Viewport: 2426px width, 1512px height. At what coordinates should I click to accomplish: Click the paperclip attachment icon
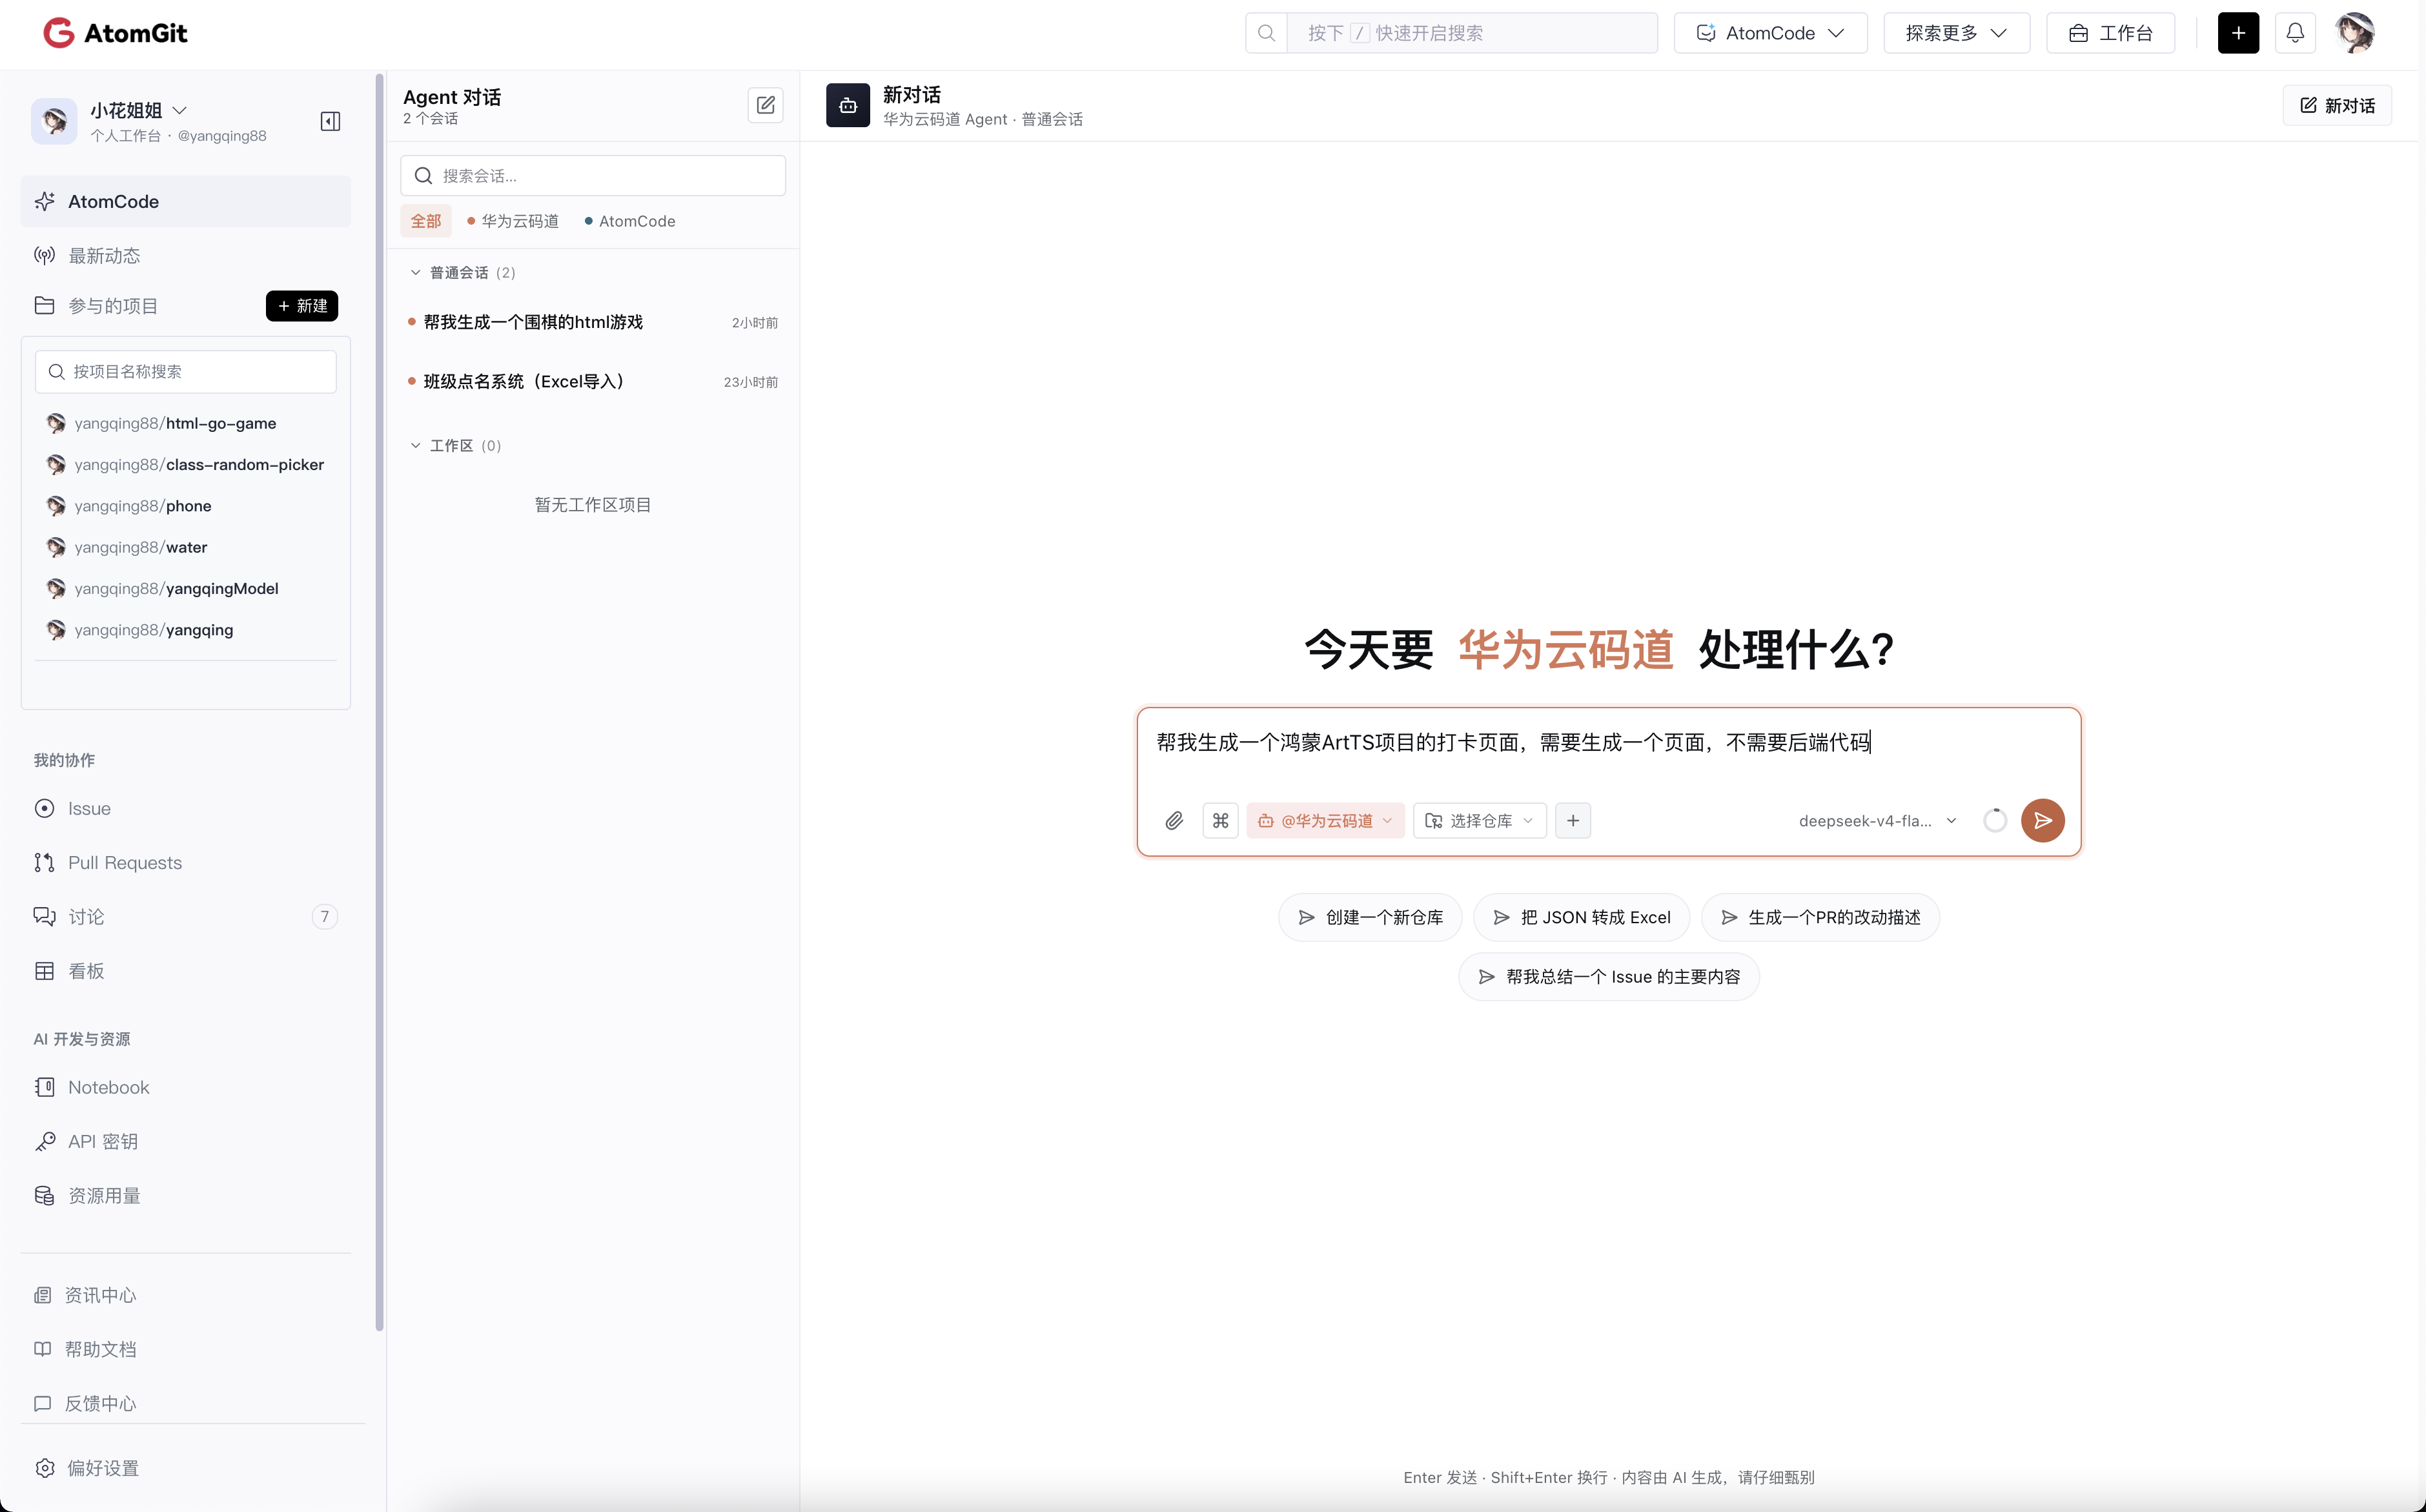click(x=1174, y=821)
